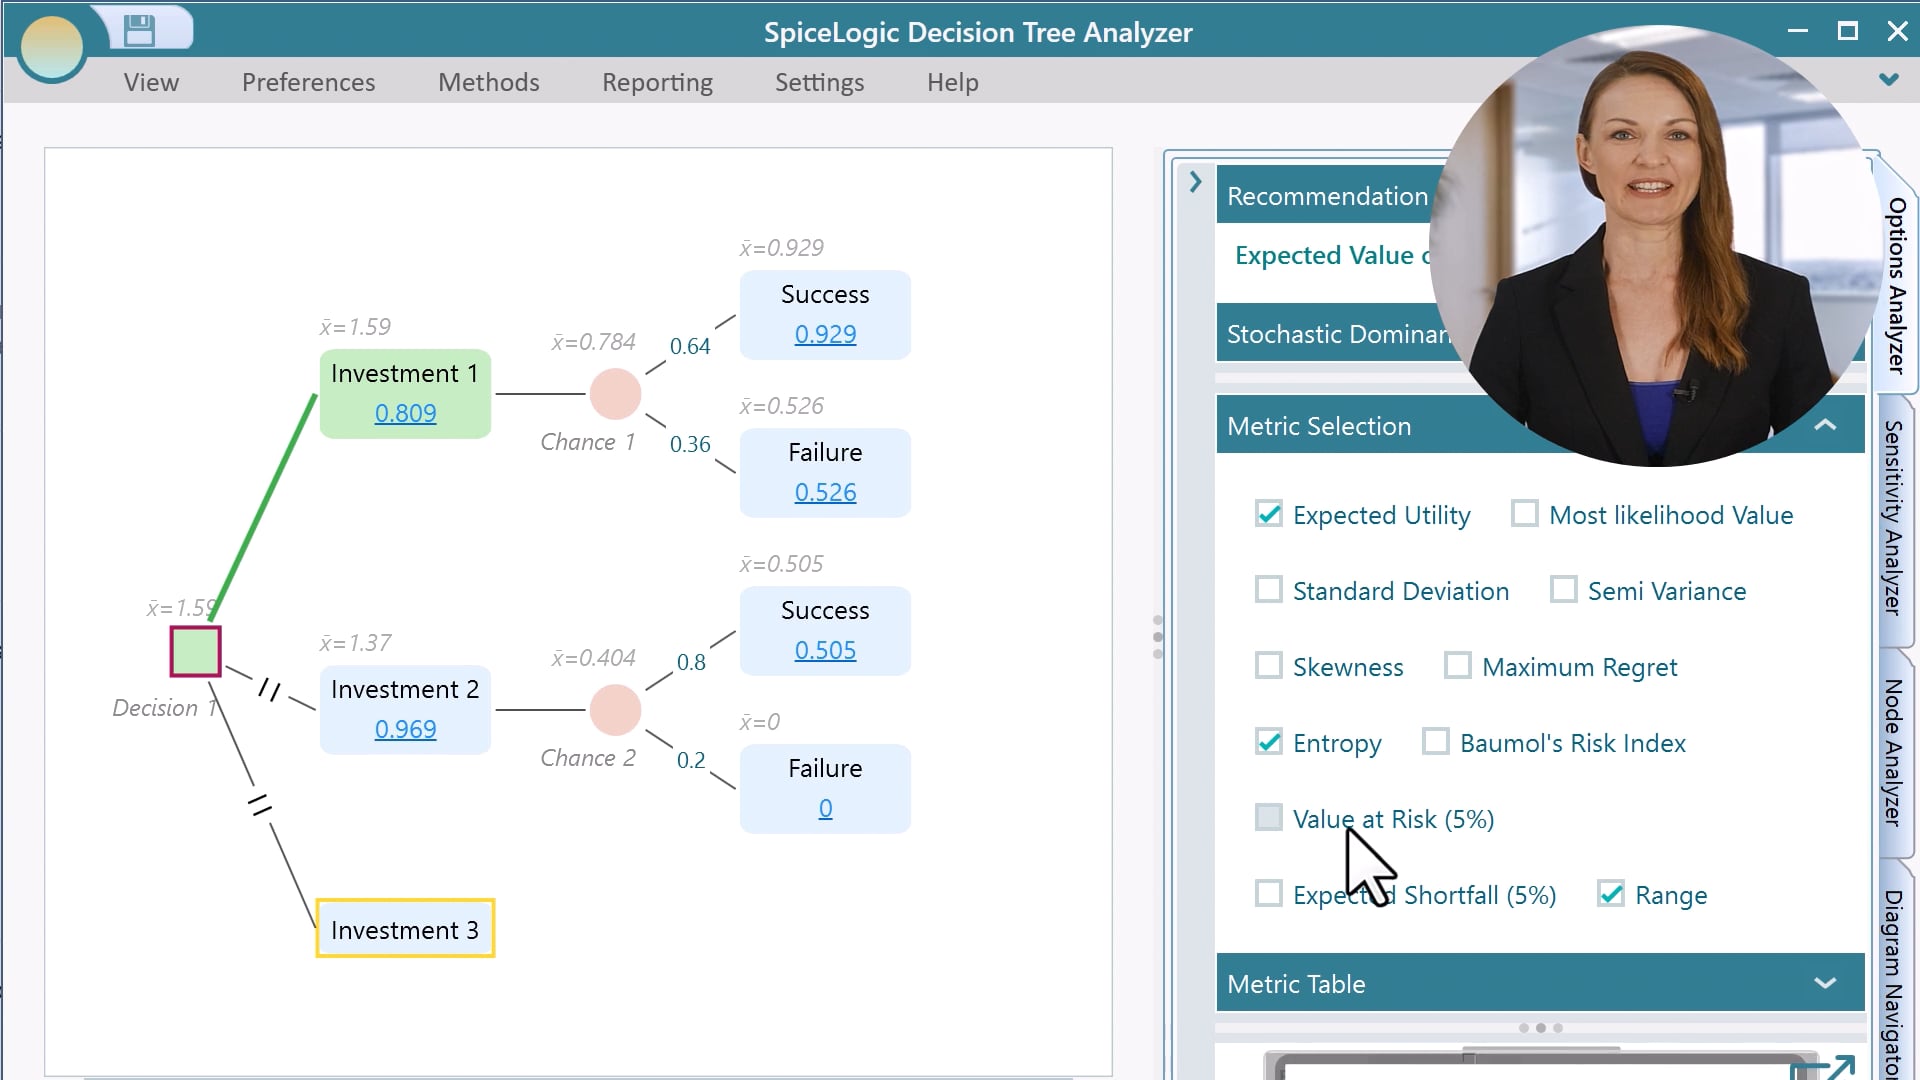Expand the Metric Table section

[1825, 983]
